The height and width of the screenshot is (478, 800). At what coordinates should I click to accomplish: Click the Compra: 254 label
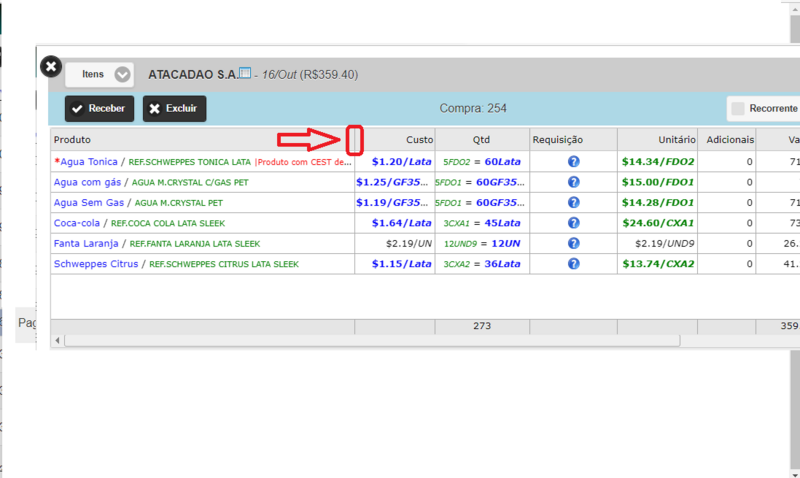[473, 108]
